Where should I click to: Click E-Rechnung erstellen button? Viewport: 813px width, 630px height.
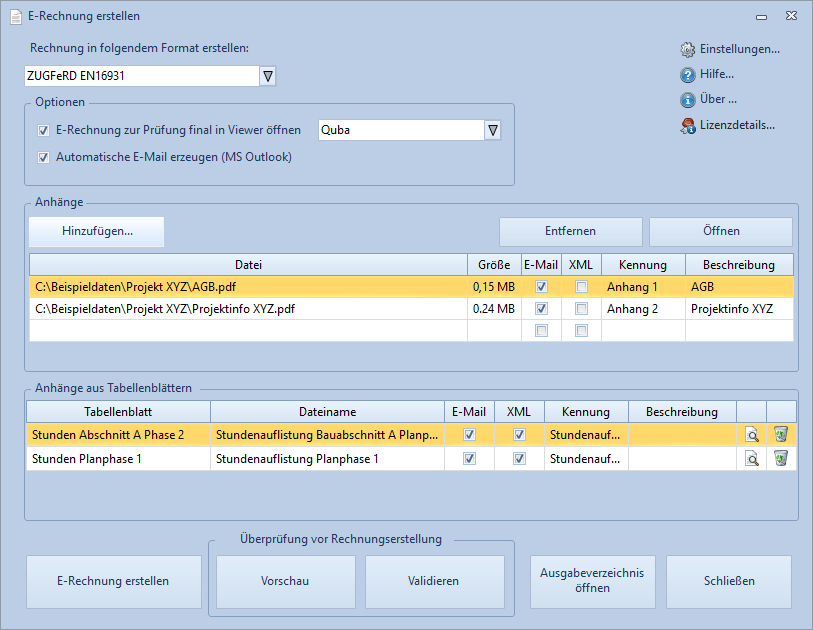click(114, 581)
